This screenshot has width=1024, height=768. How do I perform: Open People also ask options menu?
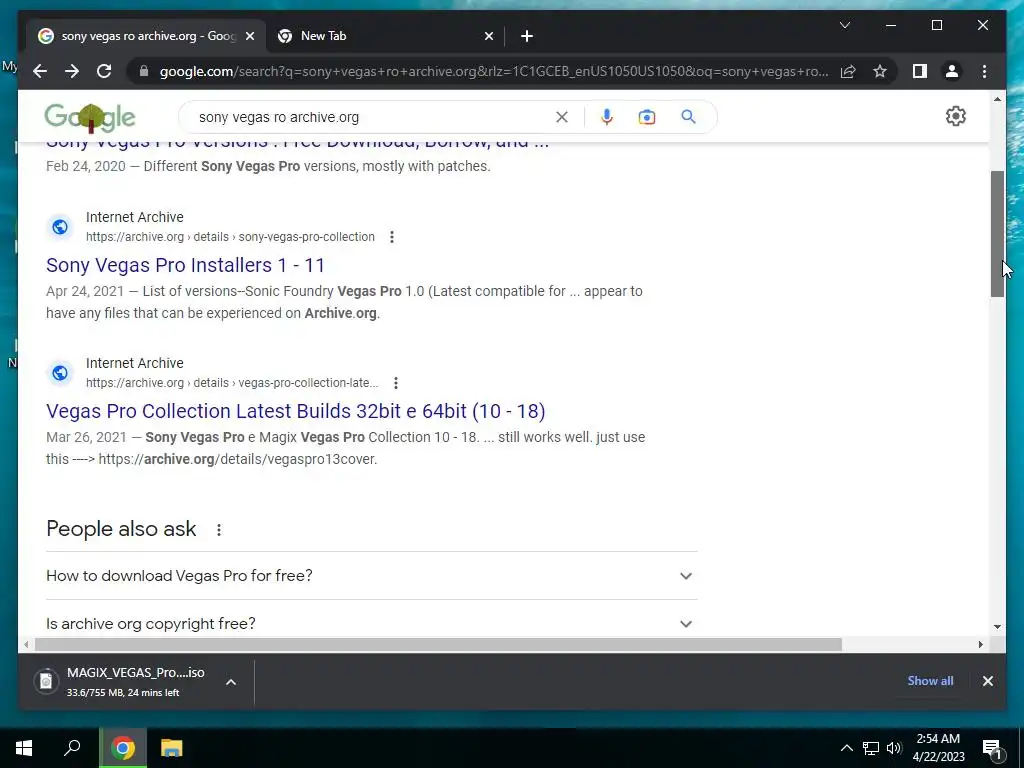tap(219, 530)
